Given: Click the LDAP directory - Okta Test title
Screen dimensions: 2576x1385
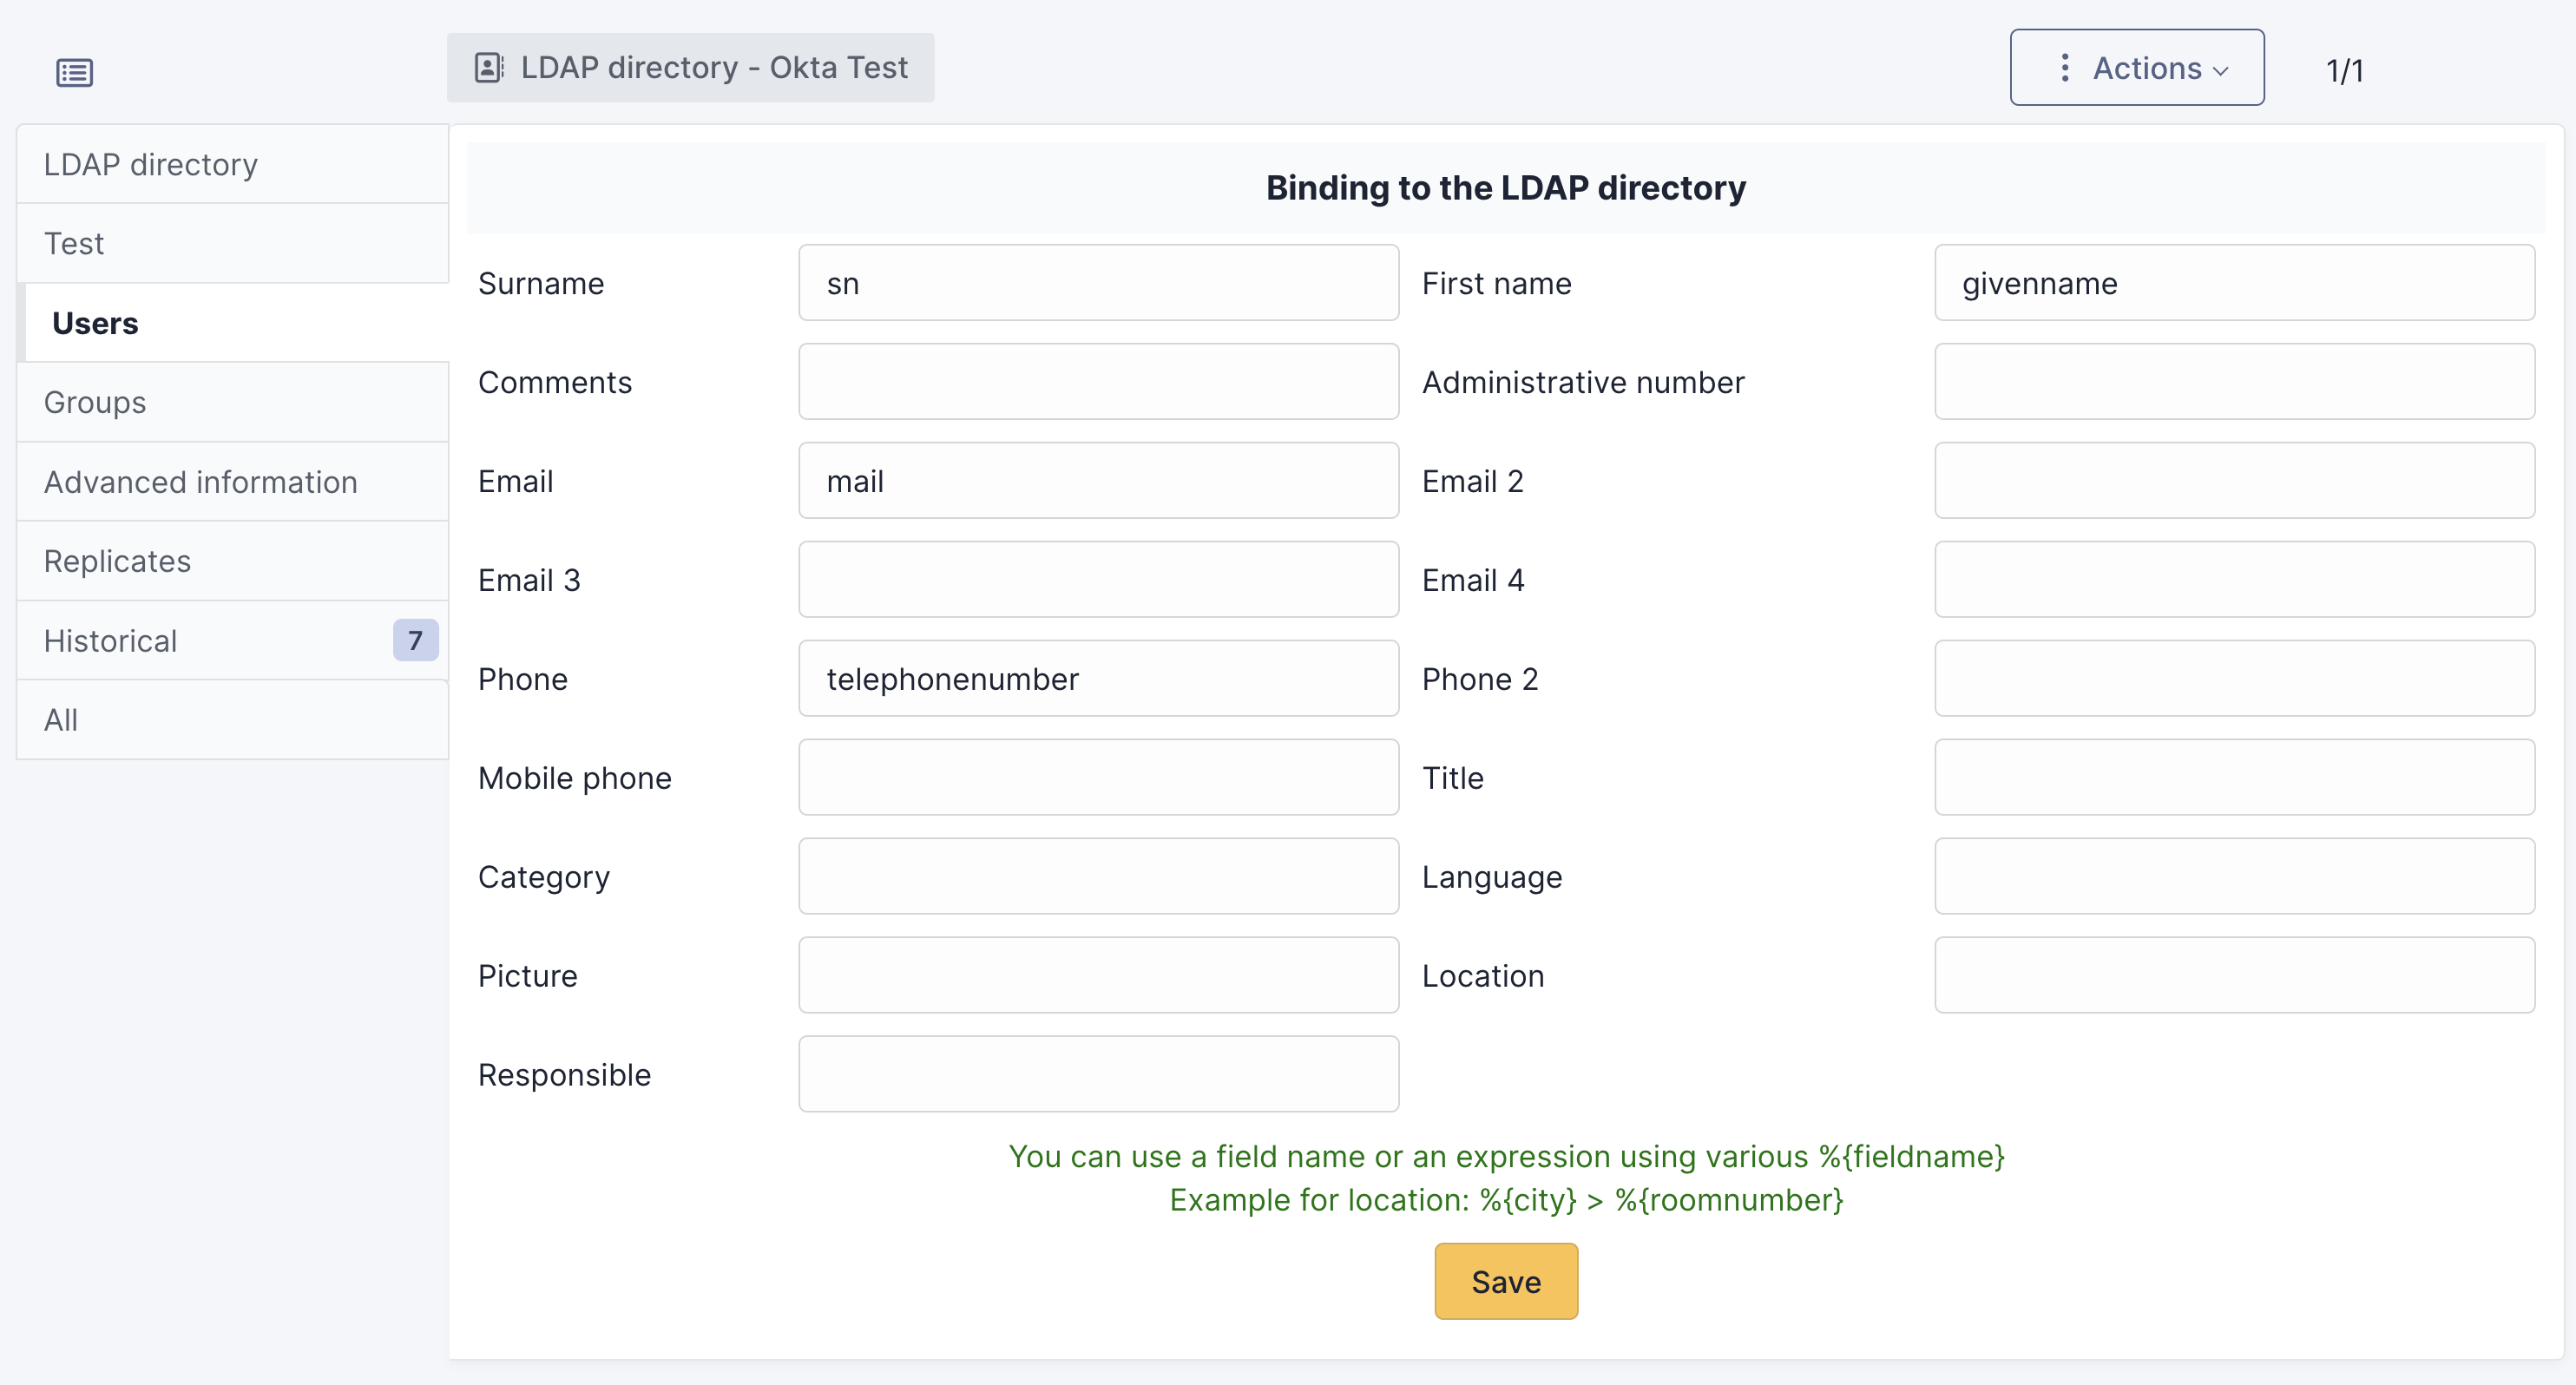Looking at the screenshot, I should [x=713, y=67].
